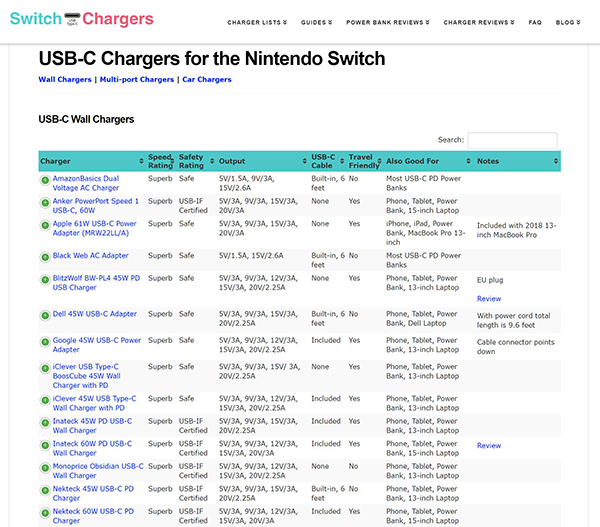The width and height of the screenshot is (600, 527).
Task: Expand the Nekteck 45W USB-C PD row icon
Action: [x=45, y=490]
